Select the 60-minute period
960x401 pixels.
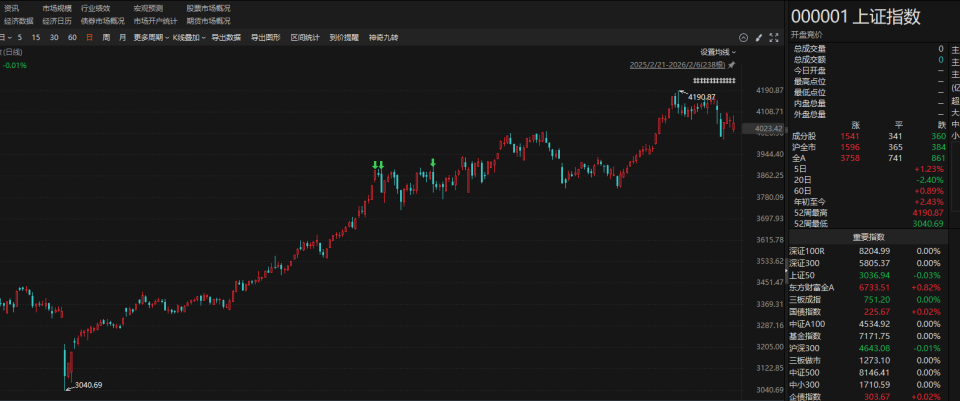72,37
